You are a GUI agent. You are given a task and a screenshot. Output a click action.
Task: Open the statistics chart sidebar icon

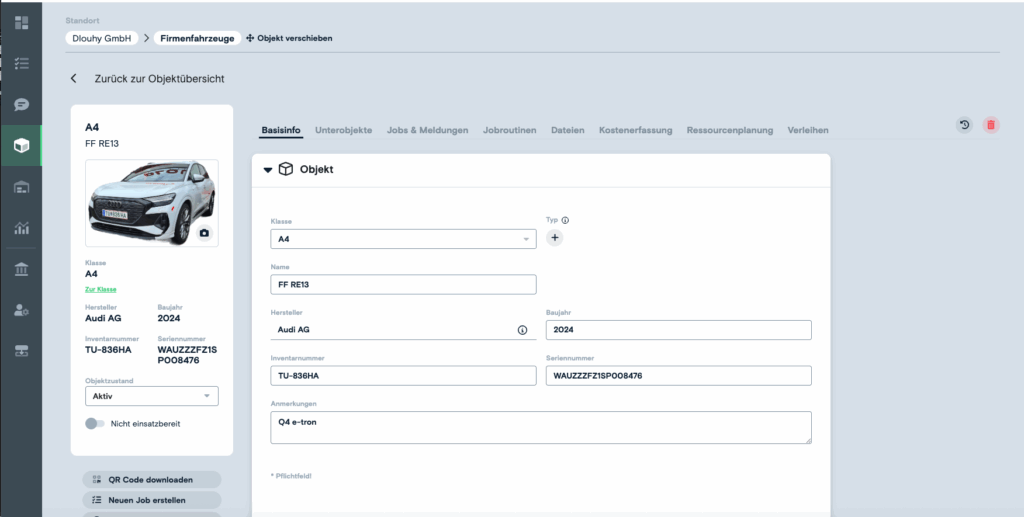pos(21,228)
